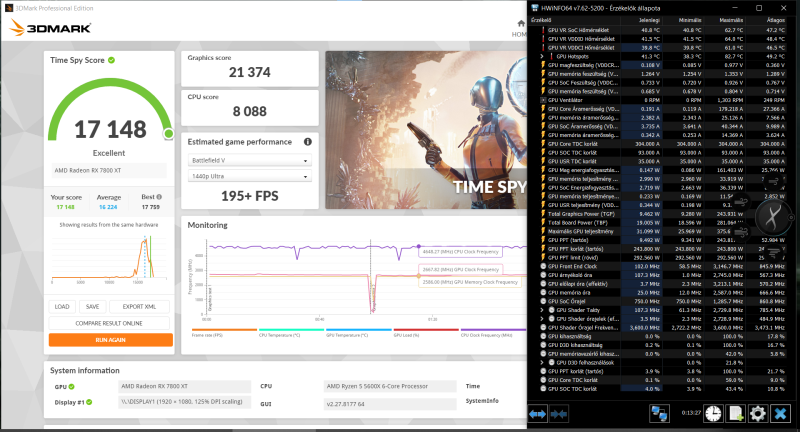
Task: Click blue X close sensors icon in HWiNFO
Action: pyautogui.click(x=780, y=414)
